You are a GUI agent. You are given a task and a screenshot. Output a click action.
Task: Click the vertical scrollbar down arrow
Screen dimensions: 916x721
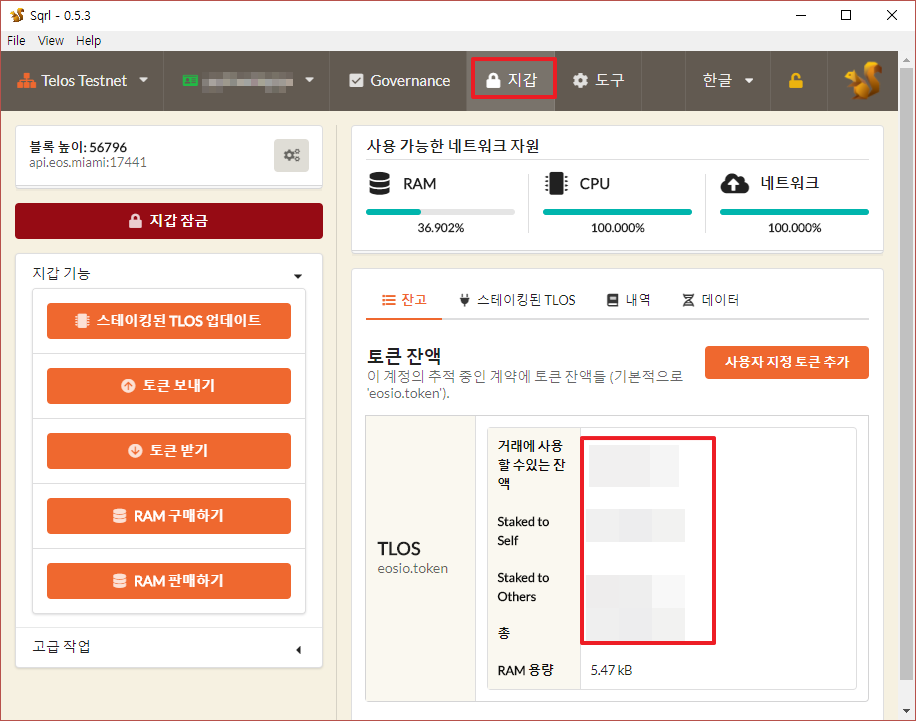pos(906,711)
